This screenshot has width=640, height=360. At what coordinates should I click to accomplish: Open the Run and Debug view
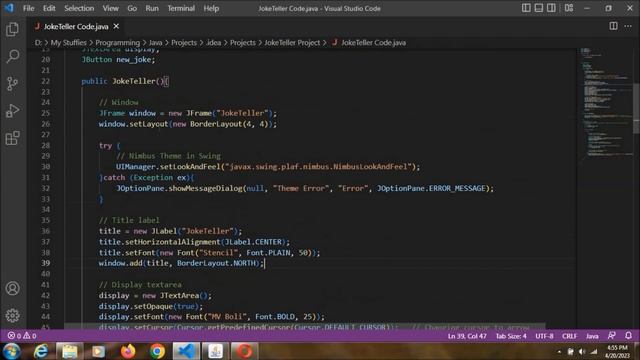pyautogui.click(x=13, y=111)
